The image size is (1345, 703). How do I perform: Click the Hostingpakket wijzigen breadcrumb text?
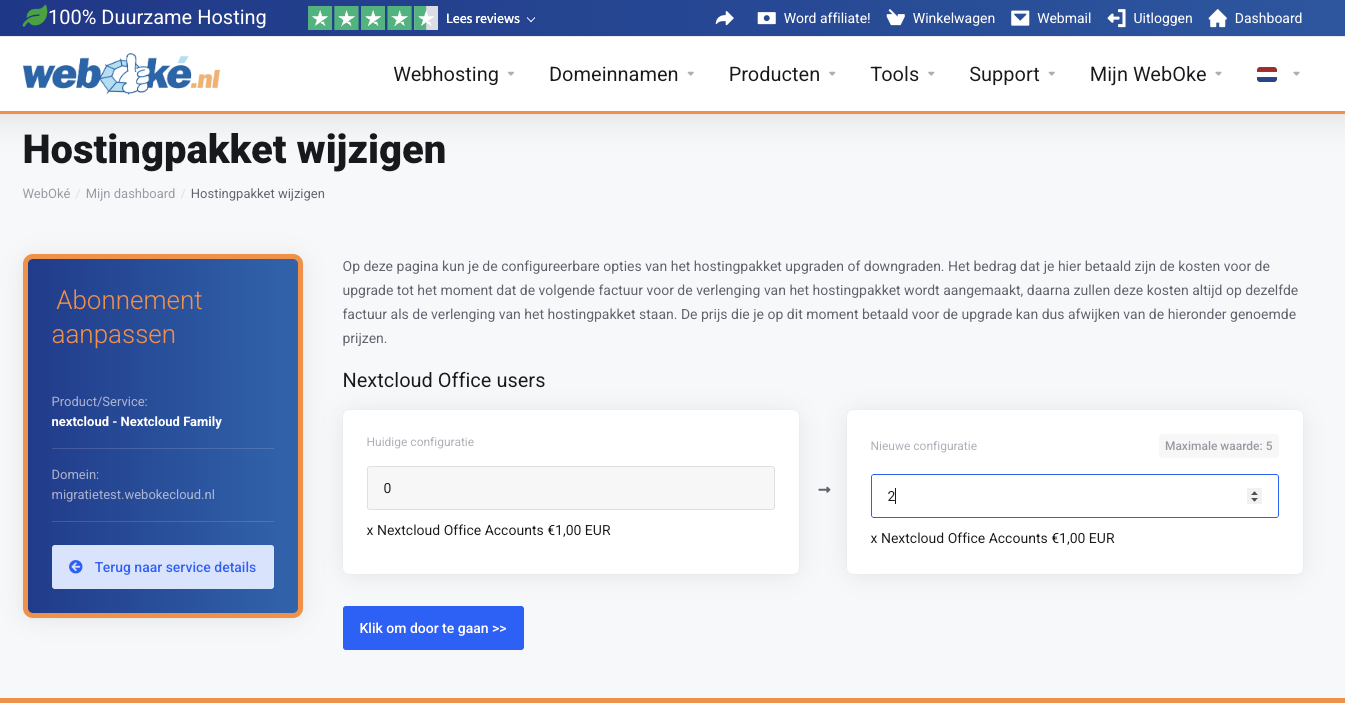coord(258,194)
